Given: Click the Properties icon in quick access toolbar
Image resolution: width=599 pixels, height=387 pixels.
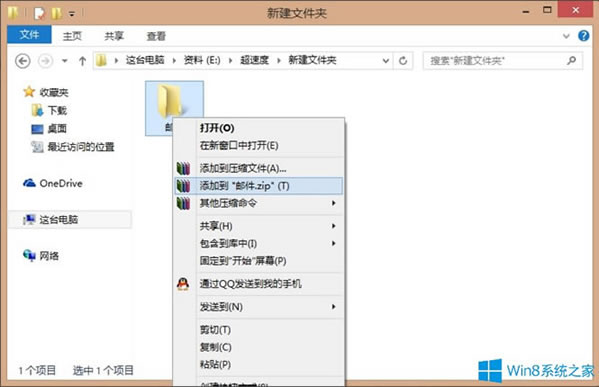Looking at the screenshot, I should click(x=39, y=13).
